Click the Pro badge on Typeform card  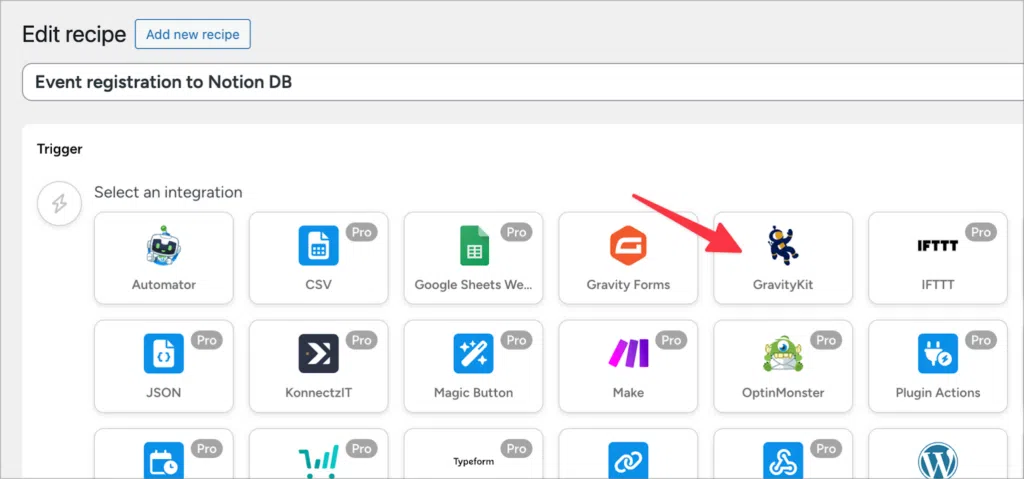(517, 448)
